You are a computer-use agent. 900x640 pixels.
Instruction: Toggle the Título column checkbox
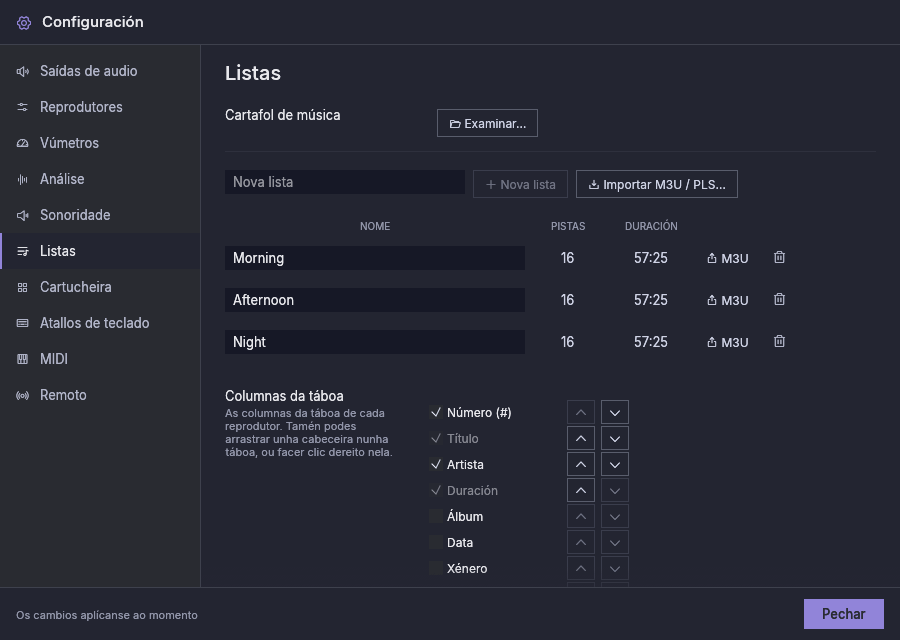click(x=436, y=439)
